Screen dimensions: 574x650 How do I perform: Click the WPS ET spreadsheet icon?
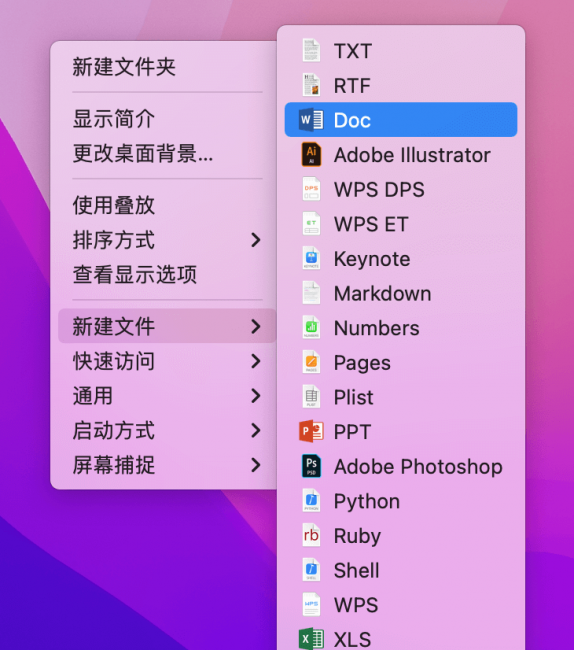pos(311,224)
